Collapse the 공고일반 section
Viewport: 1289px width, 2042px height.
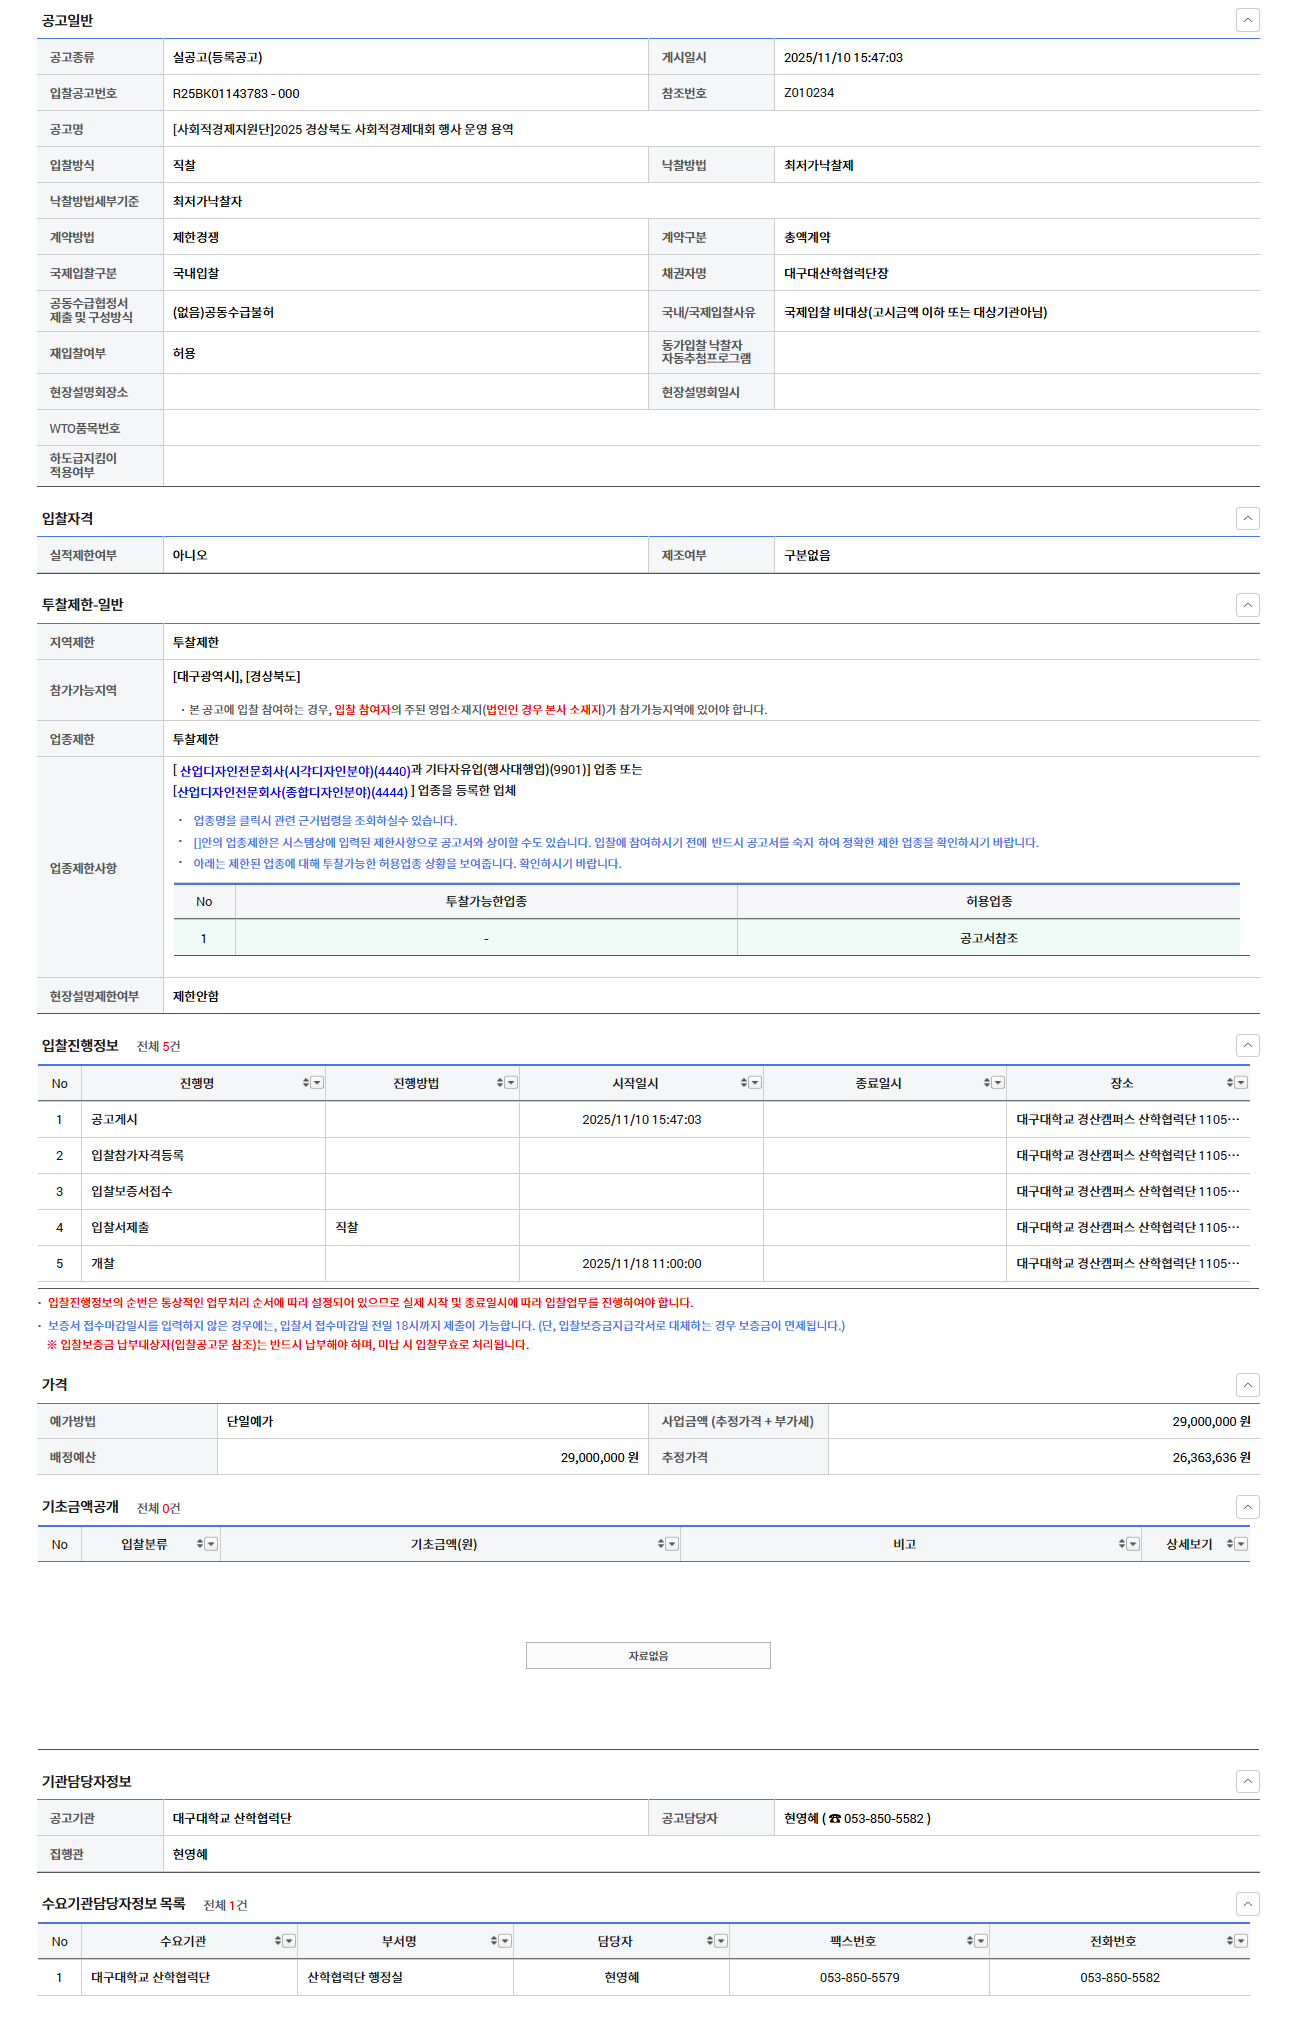click(x=1247, y=20)
